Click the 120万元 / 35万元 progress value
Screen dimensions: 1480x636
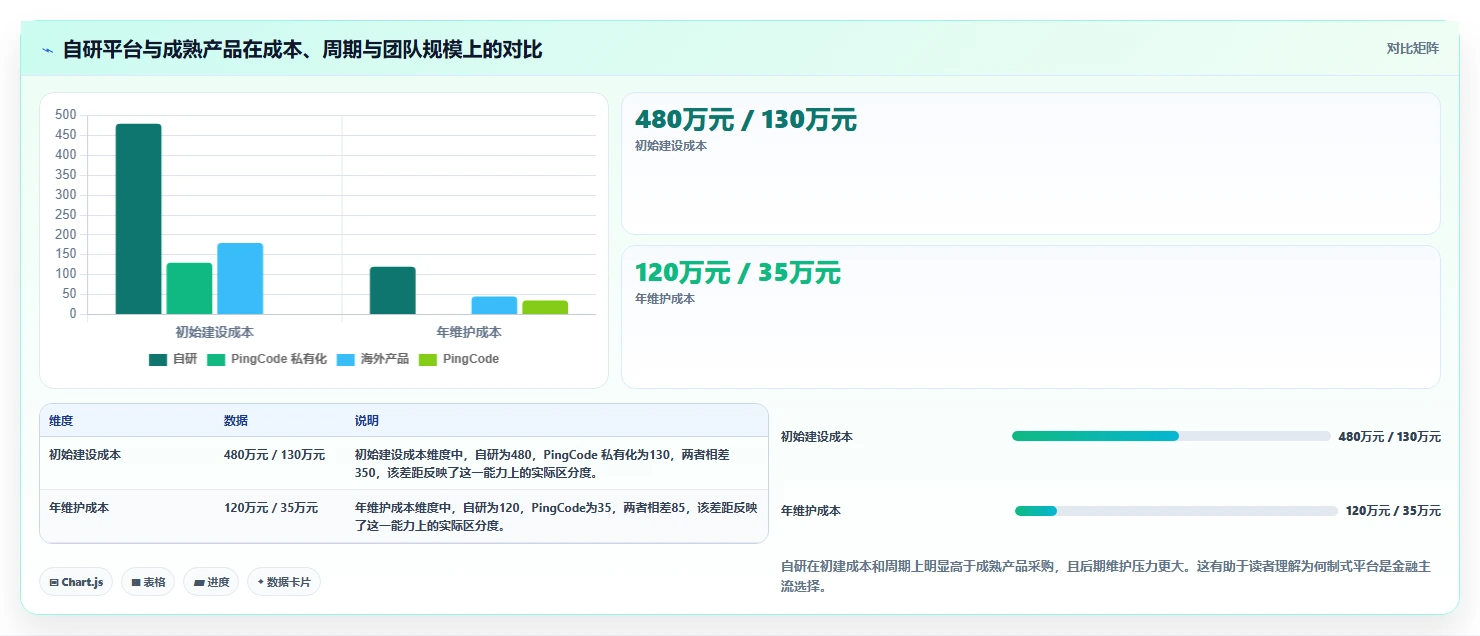coord(1394,511)
